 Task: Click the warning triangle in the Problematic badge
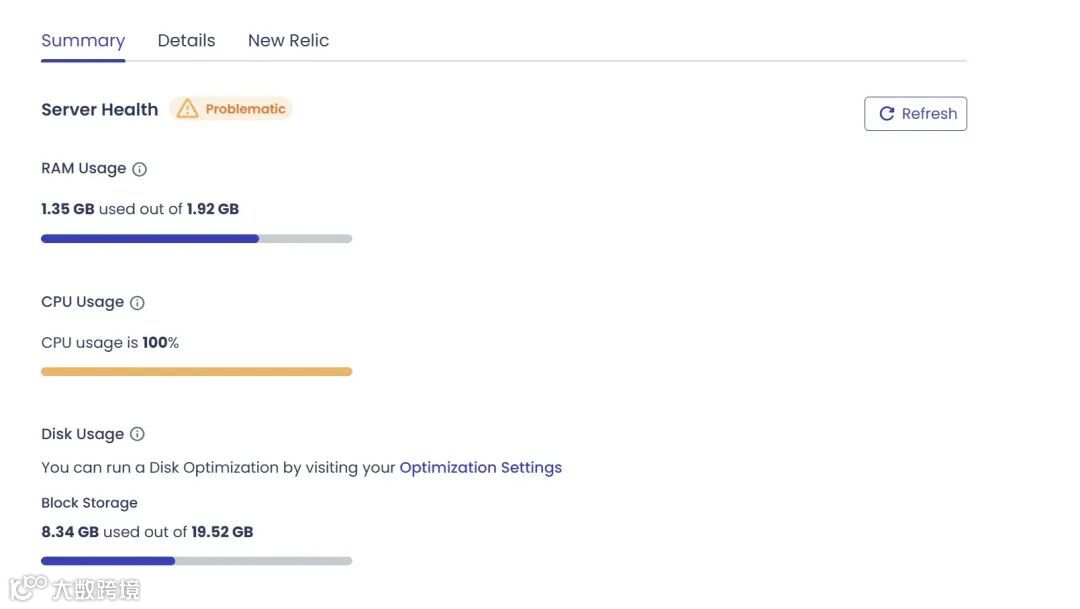[187, 109]
